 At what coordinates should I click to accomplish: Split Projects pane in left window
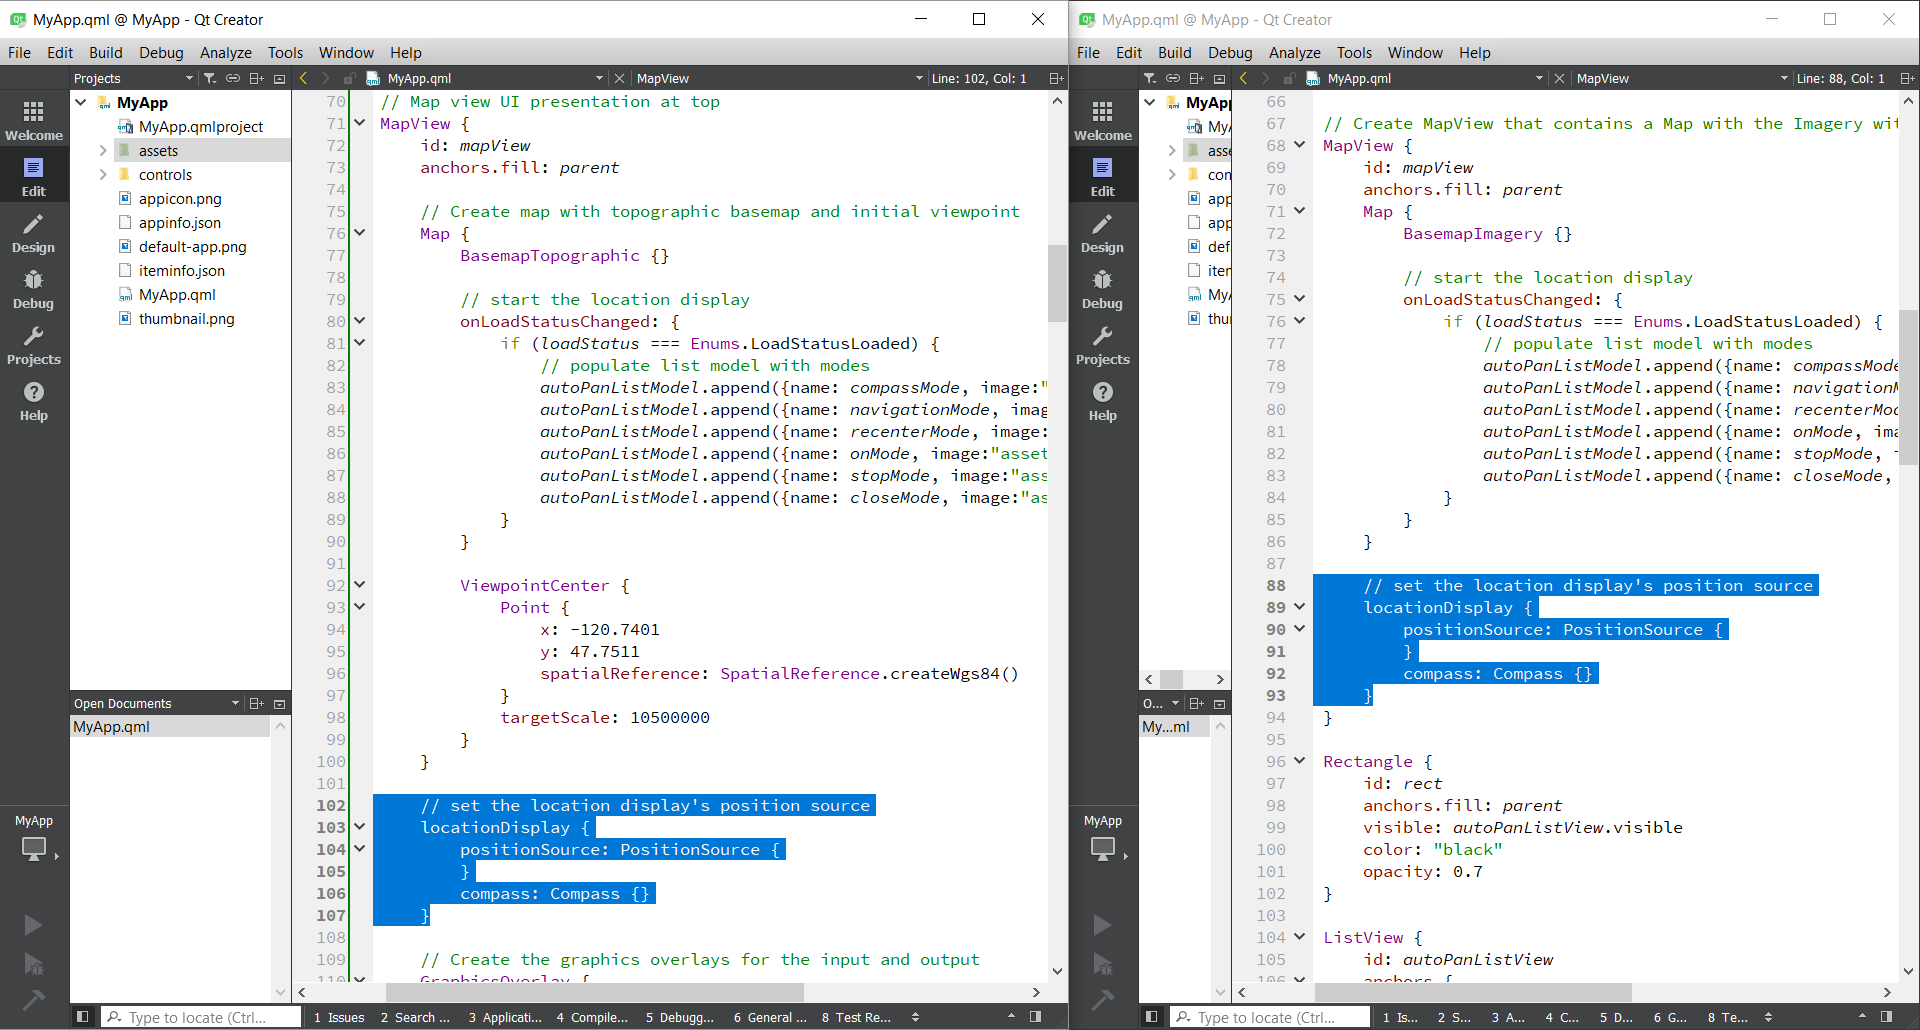pyautogui.click(x=256, y=78)
